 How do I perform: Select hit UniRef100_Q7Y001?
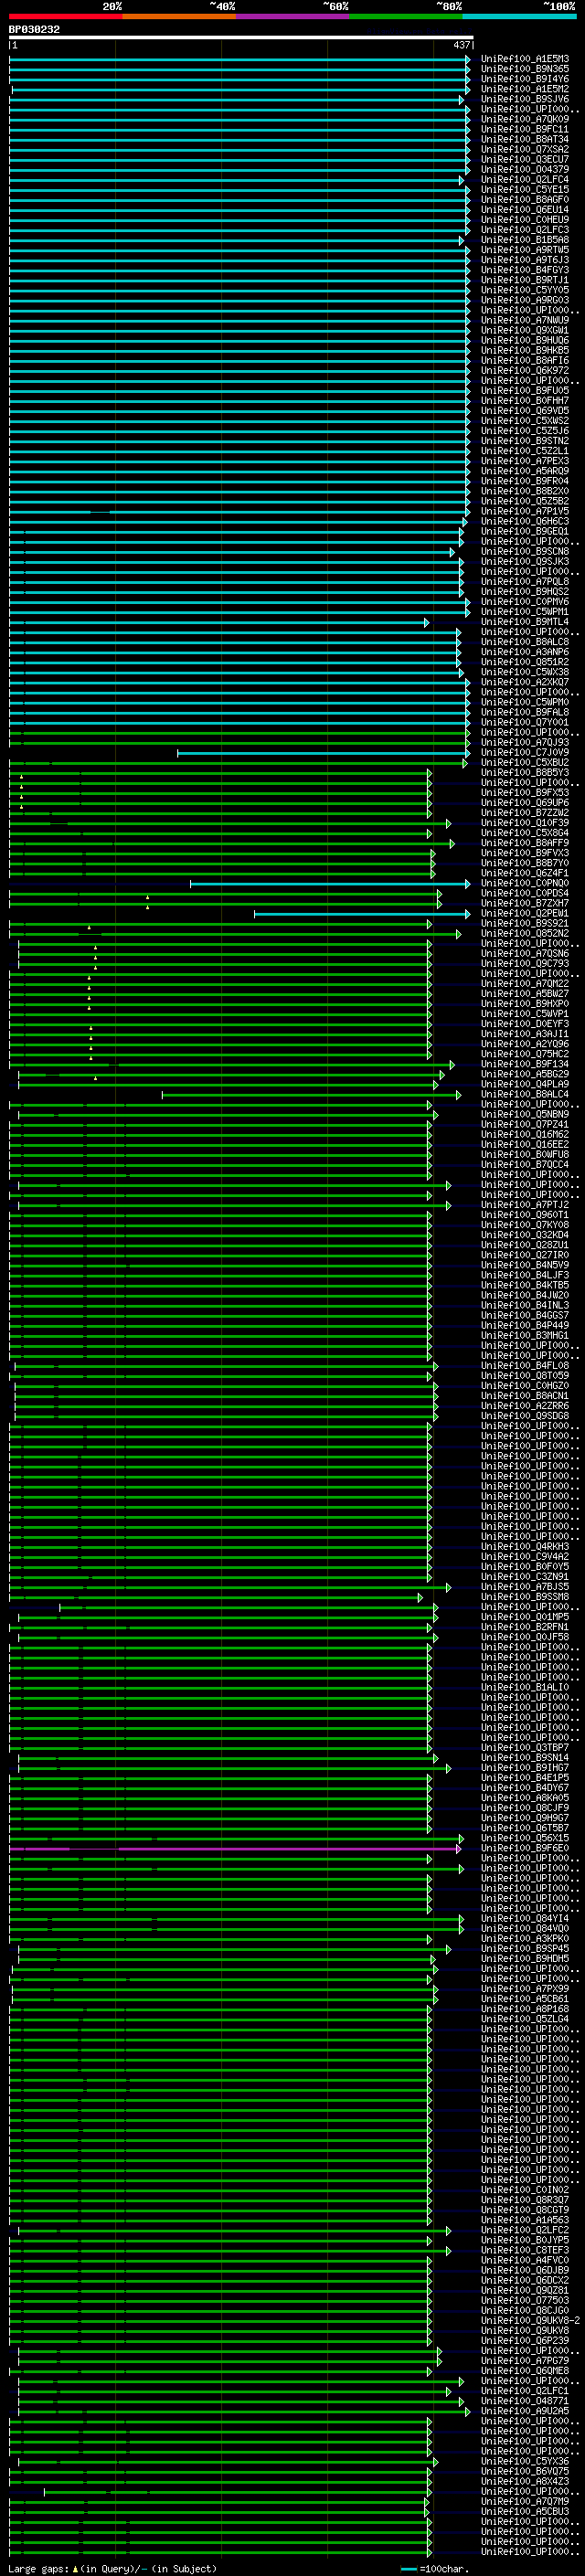pos(525,722)
